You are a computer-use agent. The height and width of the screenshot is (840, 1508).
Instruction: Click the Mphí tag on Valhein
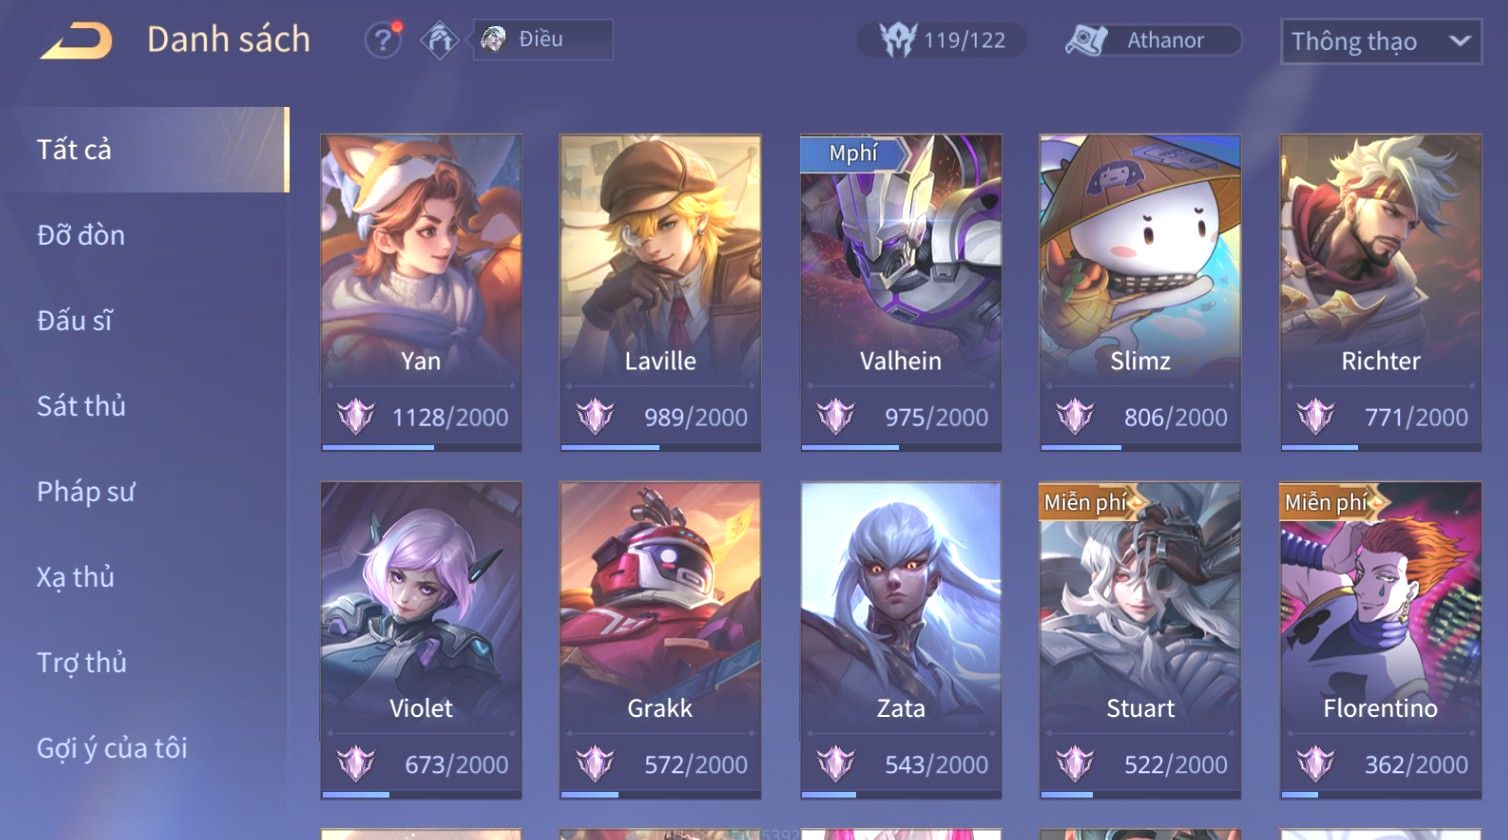[852, 153]
